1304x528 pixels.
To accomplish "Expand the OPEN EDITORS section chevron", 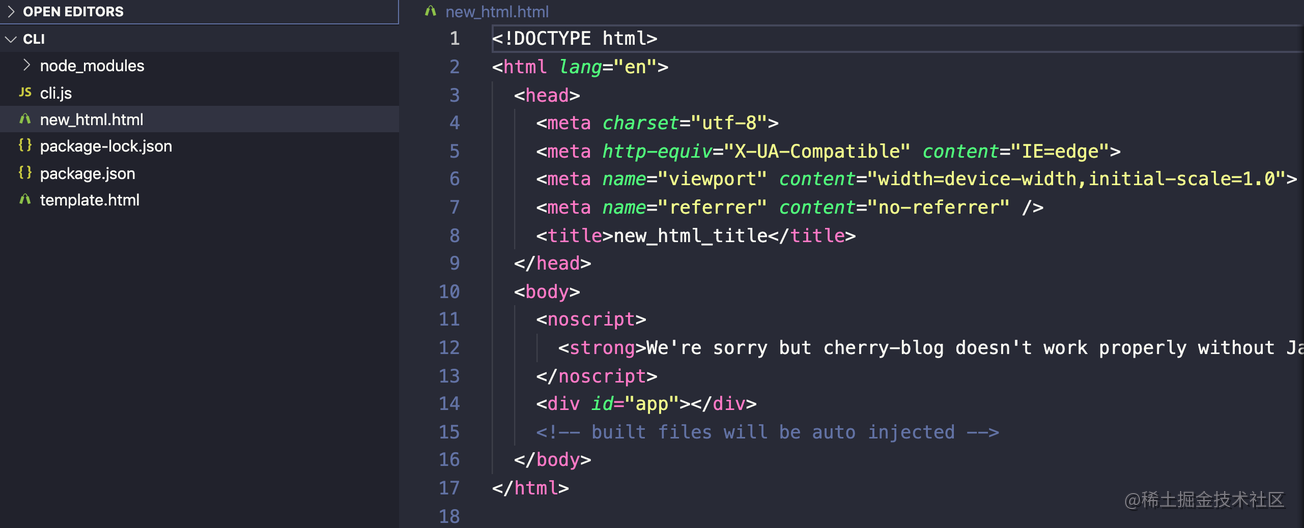I will point(11,12).
